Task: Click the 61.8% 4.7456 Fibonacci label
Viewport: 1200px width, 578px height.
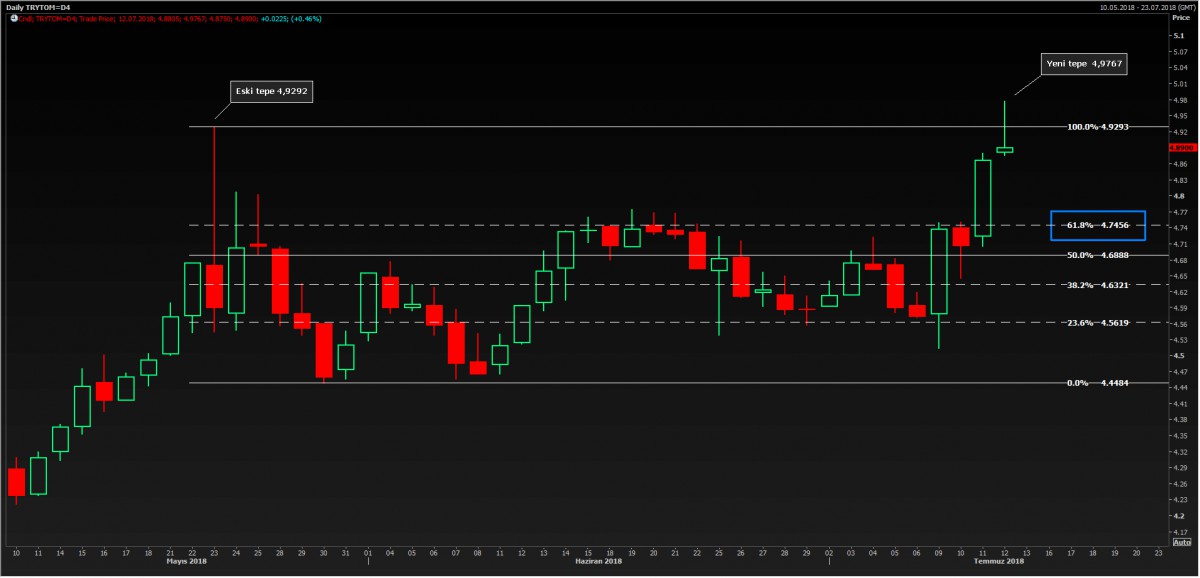Action: point(1097,226)
